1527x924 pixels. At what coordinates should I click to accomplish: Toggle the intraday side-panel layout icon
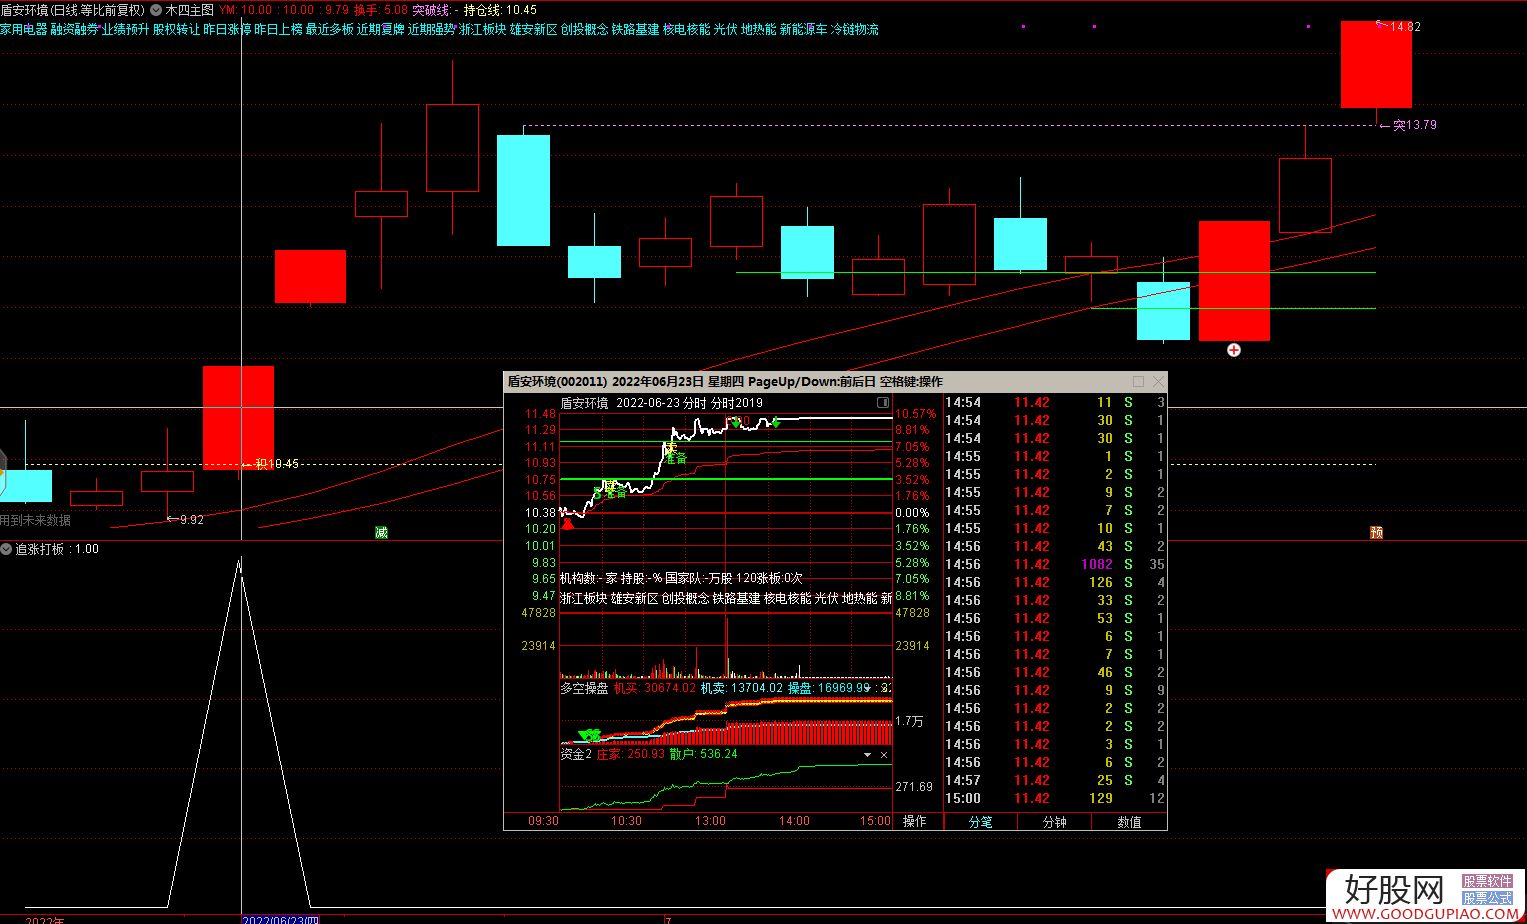(x=883, y=402)
